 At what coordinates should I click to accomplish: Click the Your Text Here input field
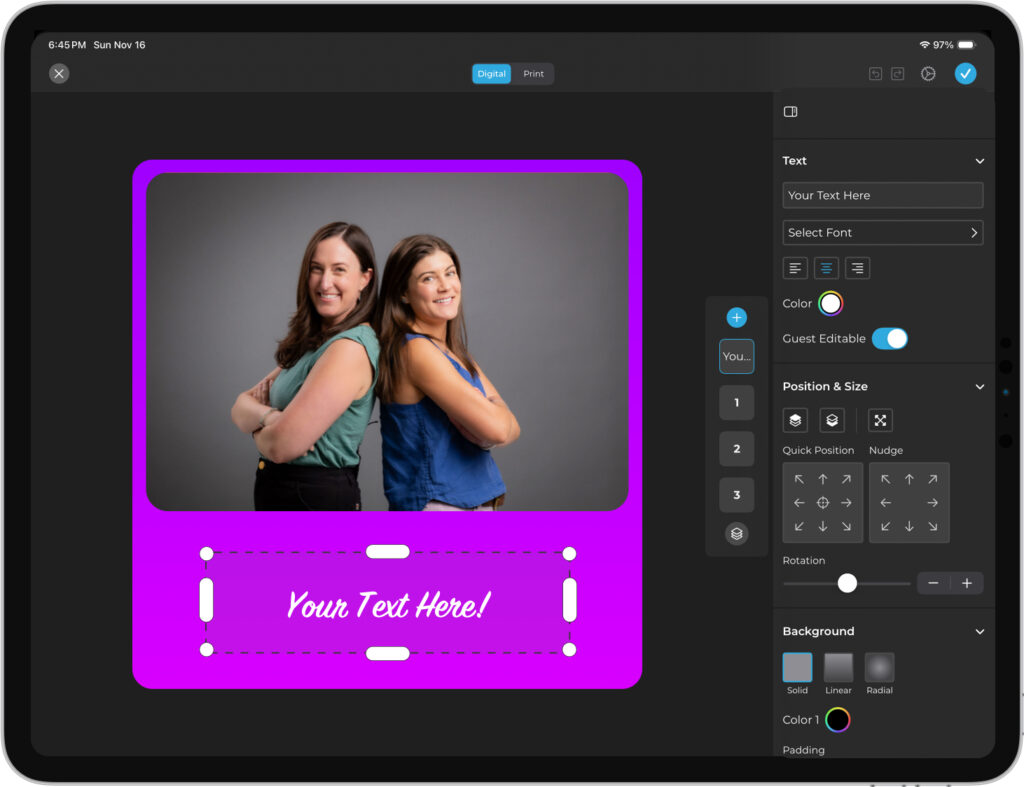click(x=882, y=196)
